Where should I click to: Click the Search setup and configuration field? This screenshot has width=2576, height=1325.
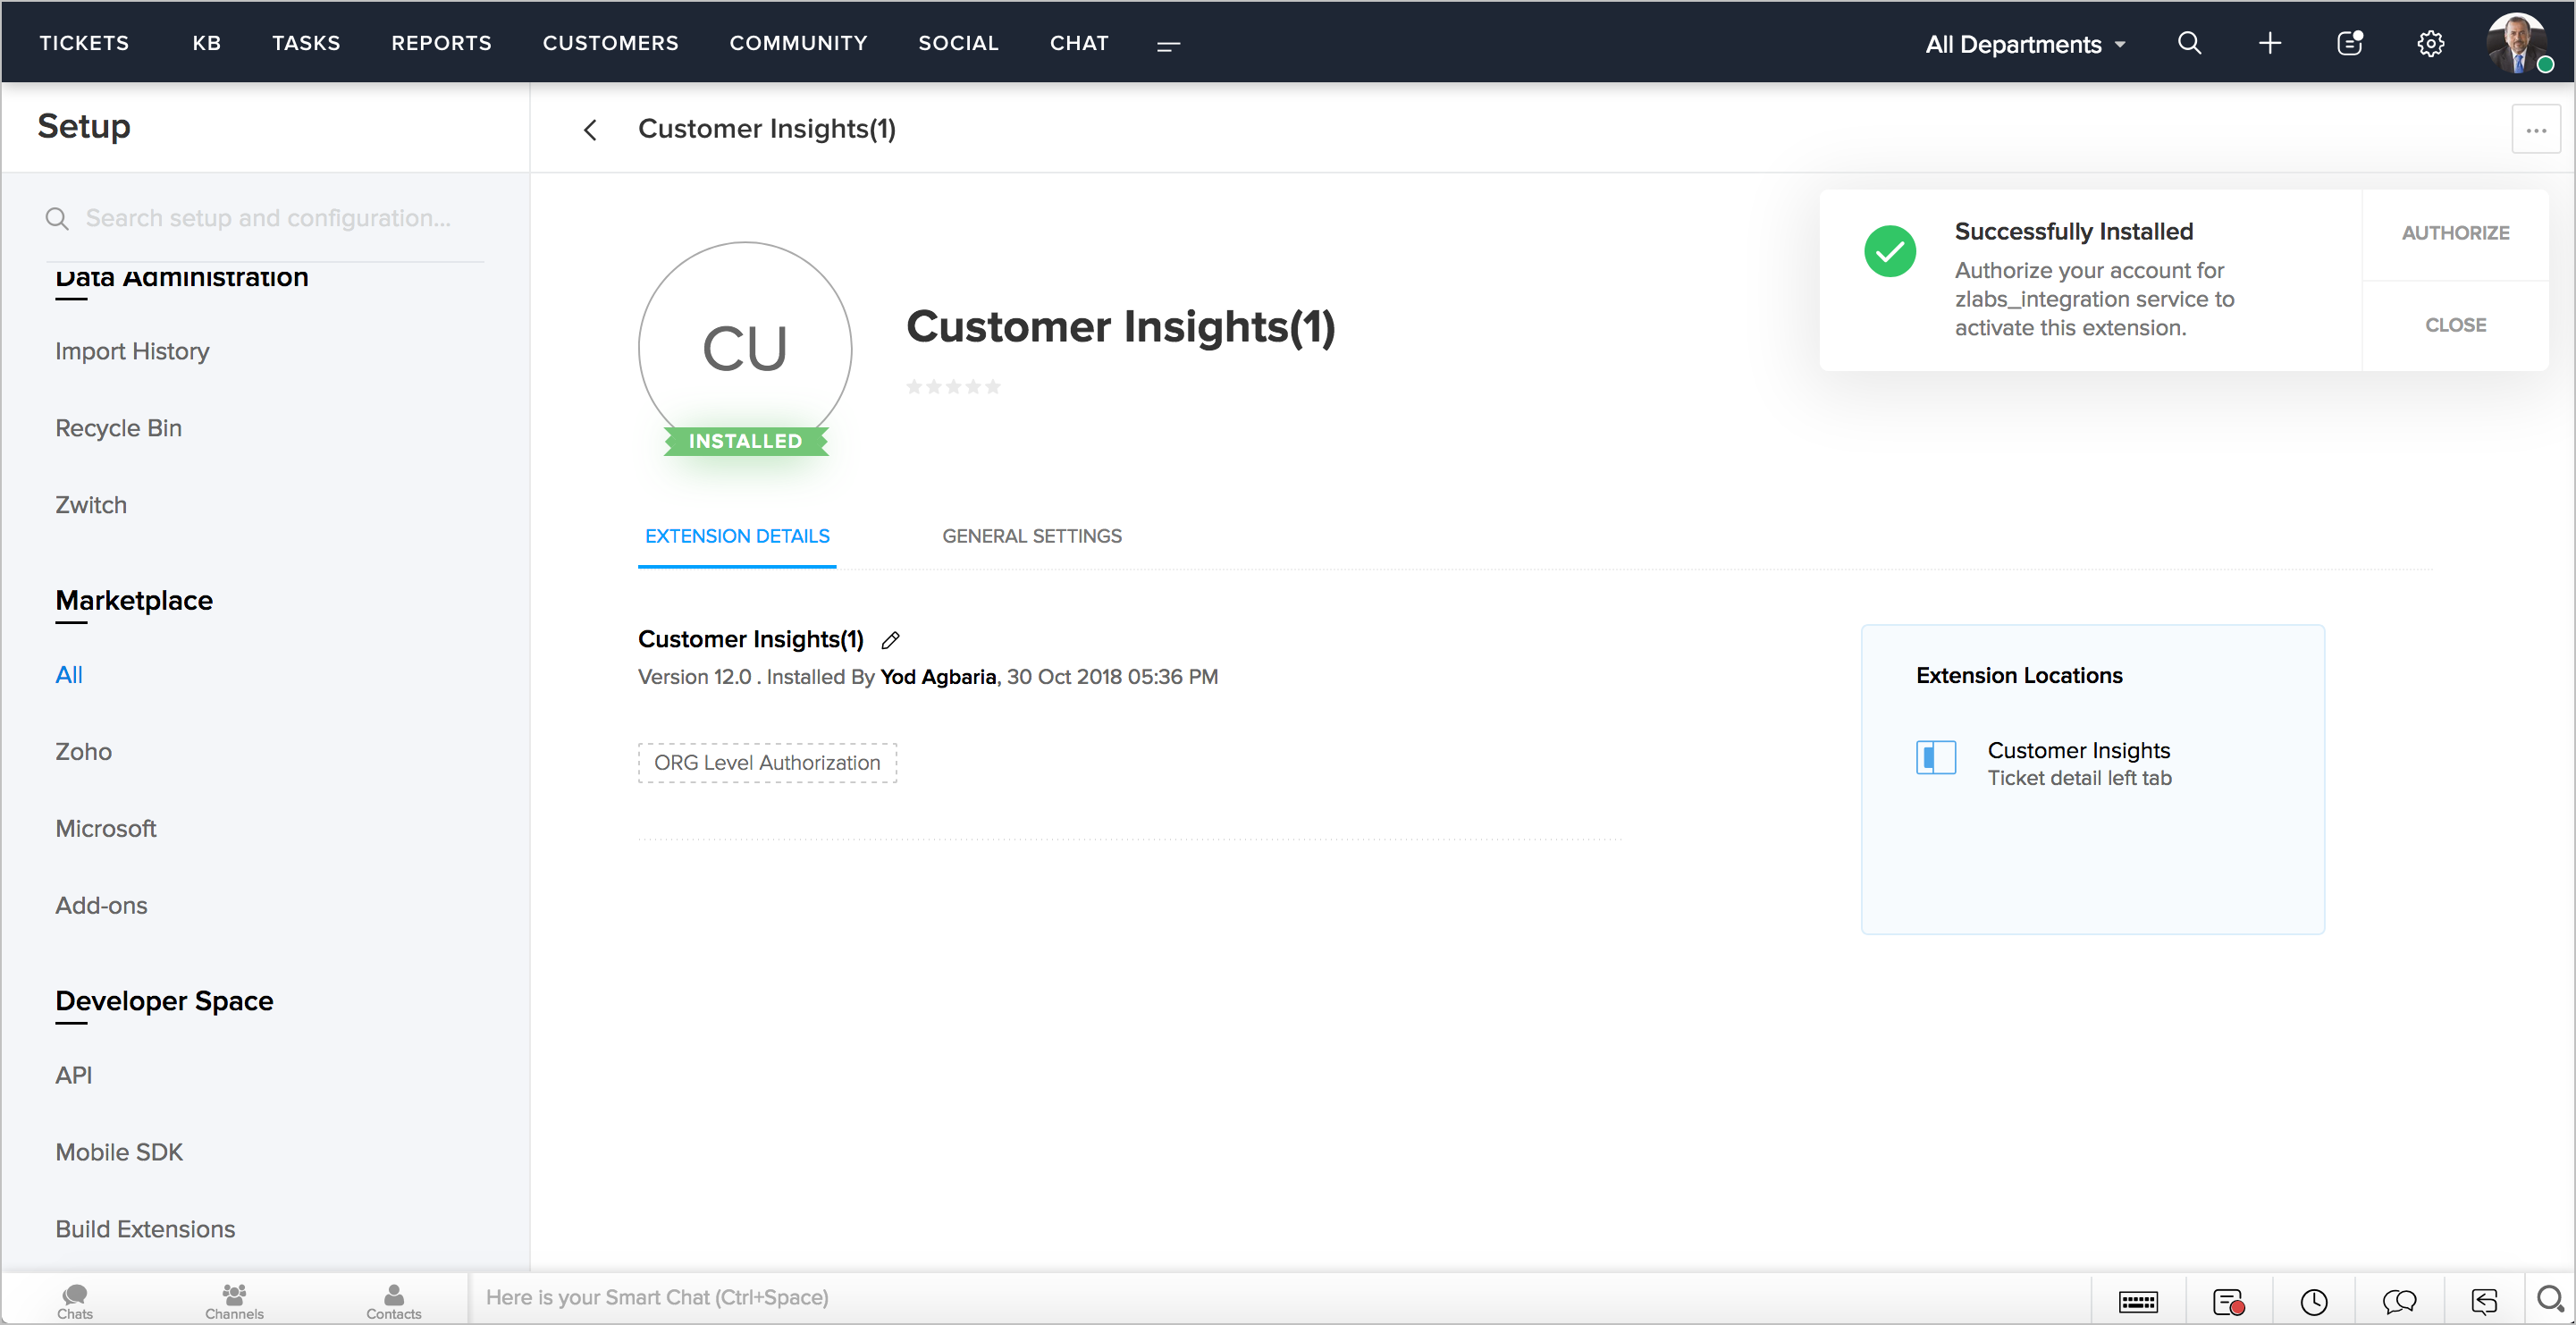[x=268, y=218]
